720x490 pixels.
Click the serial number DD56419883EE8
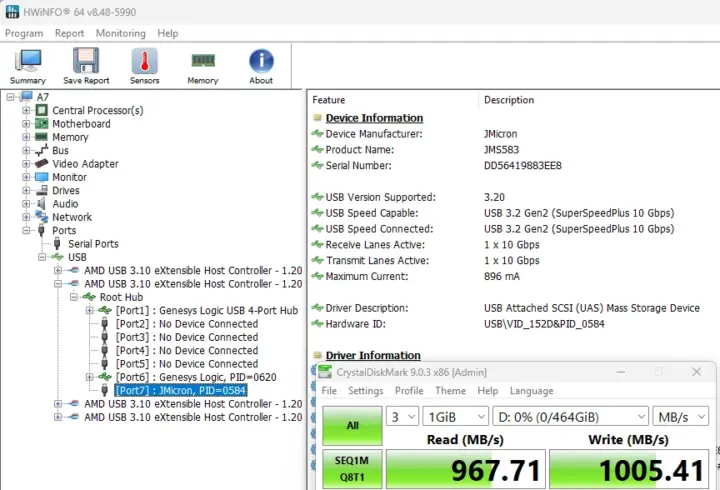point(523,165)
